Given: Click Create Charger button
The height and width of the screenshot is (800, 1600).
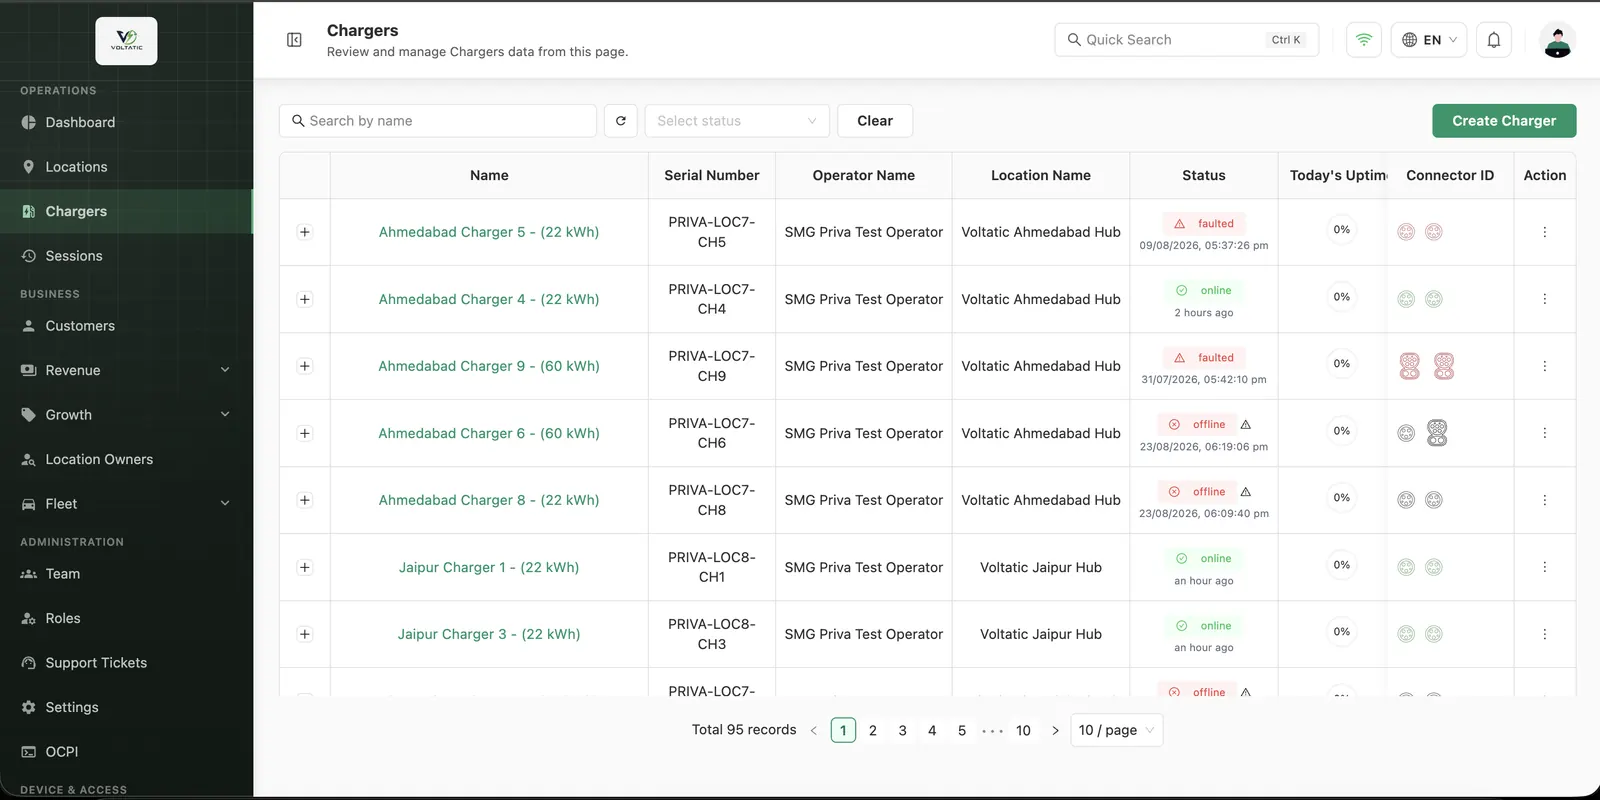Looking at the screenshot, I should point(1504,121).
